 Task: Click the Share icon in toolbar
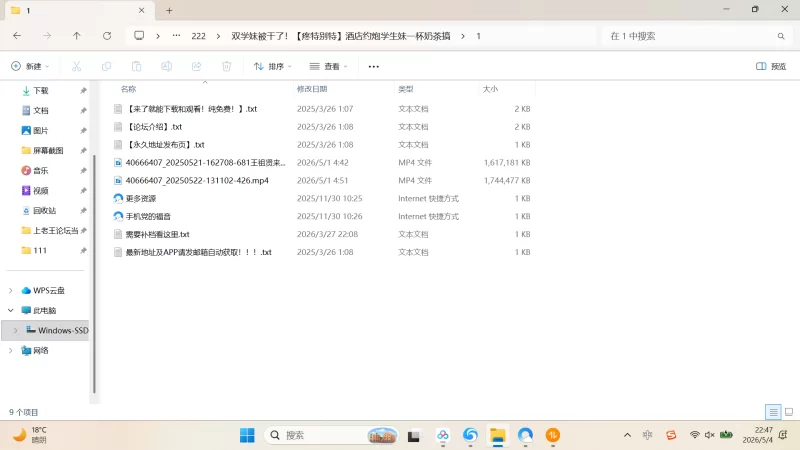click(x=196, y=66)
